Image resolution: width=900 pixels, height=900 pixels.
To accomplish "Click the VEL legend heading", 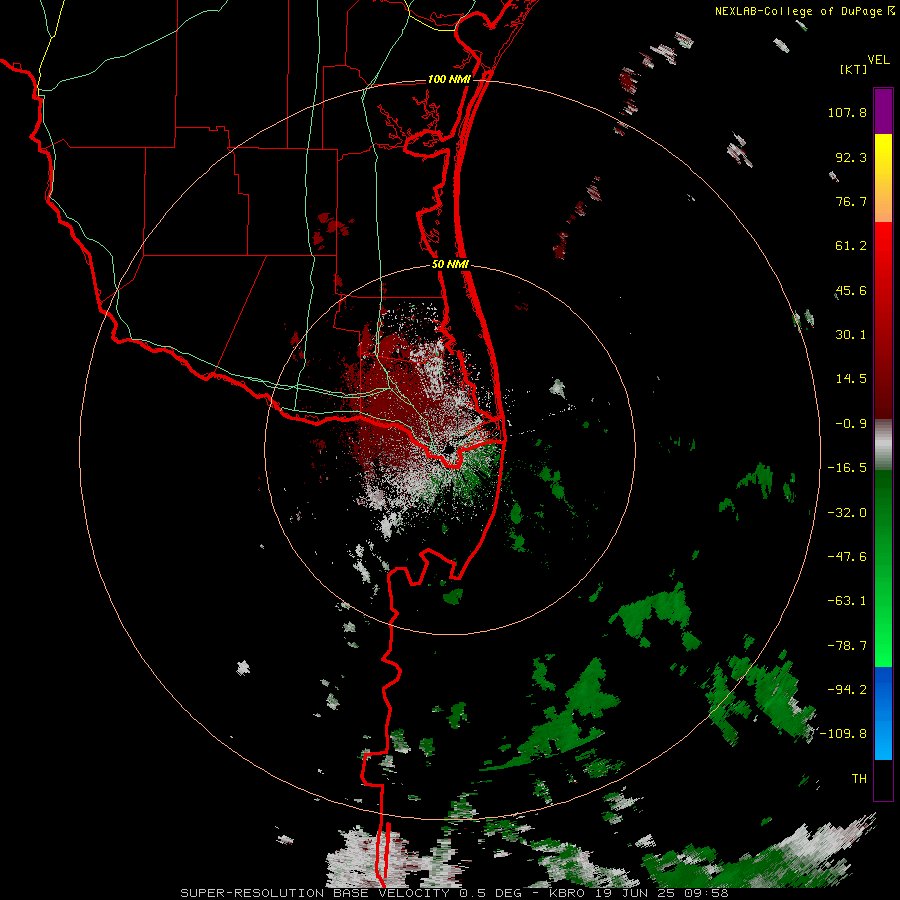I will [878, 60].
